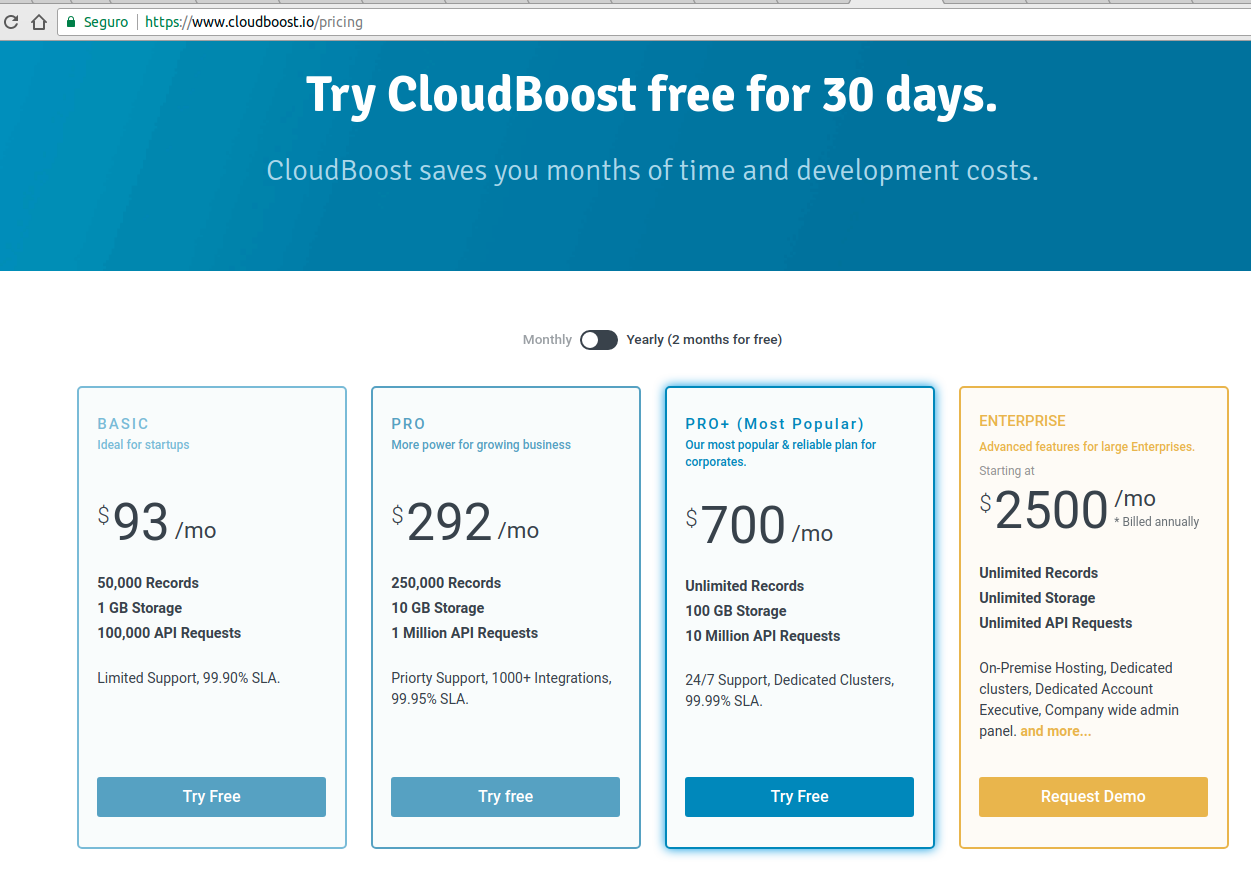Click 'Ideal for startups' subtitle
This screenshot has height=888, width=1251.
(143, 445)
